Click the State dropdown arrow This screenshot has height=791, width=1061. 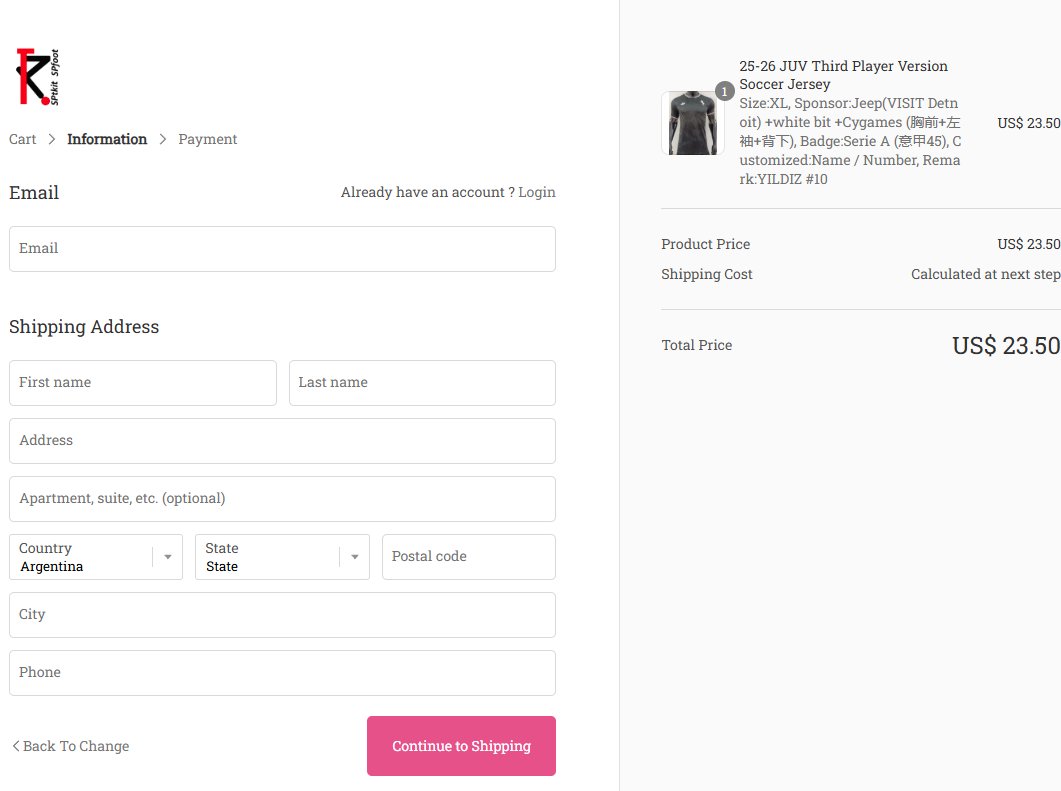coord(355,557)
